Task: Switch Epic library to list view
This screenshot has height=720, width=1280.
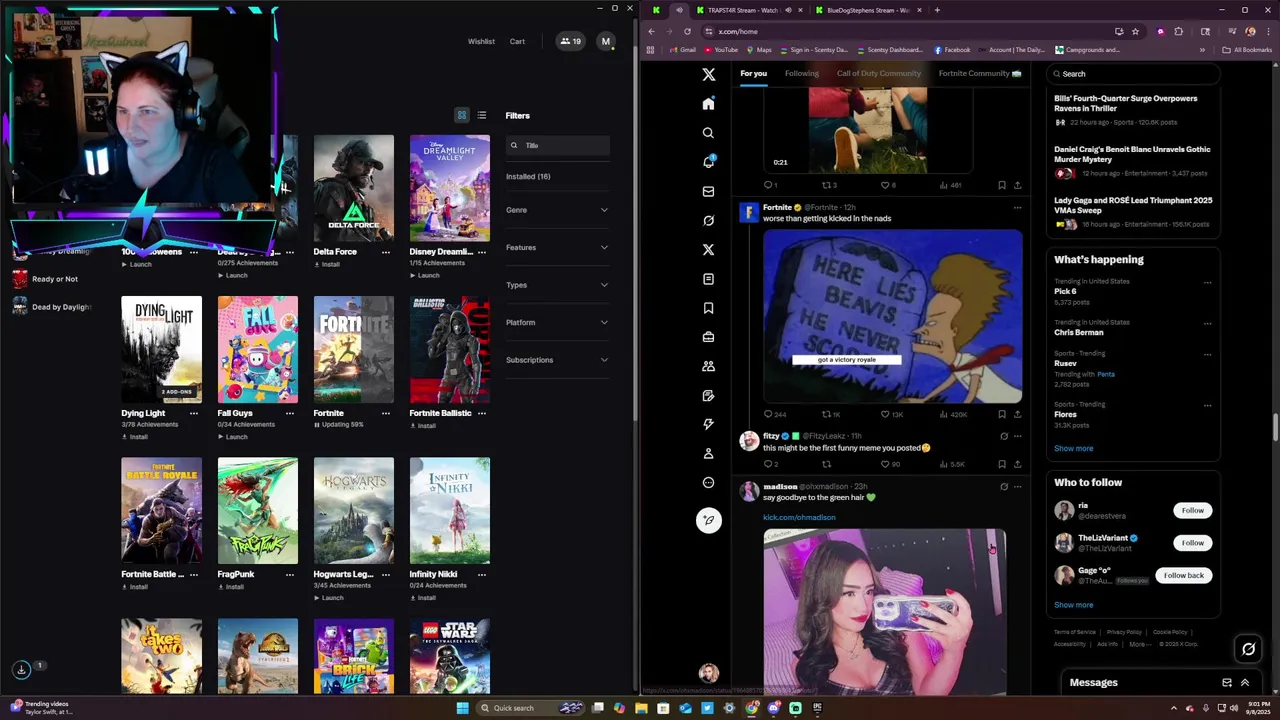Action: point(482,115)
